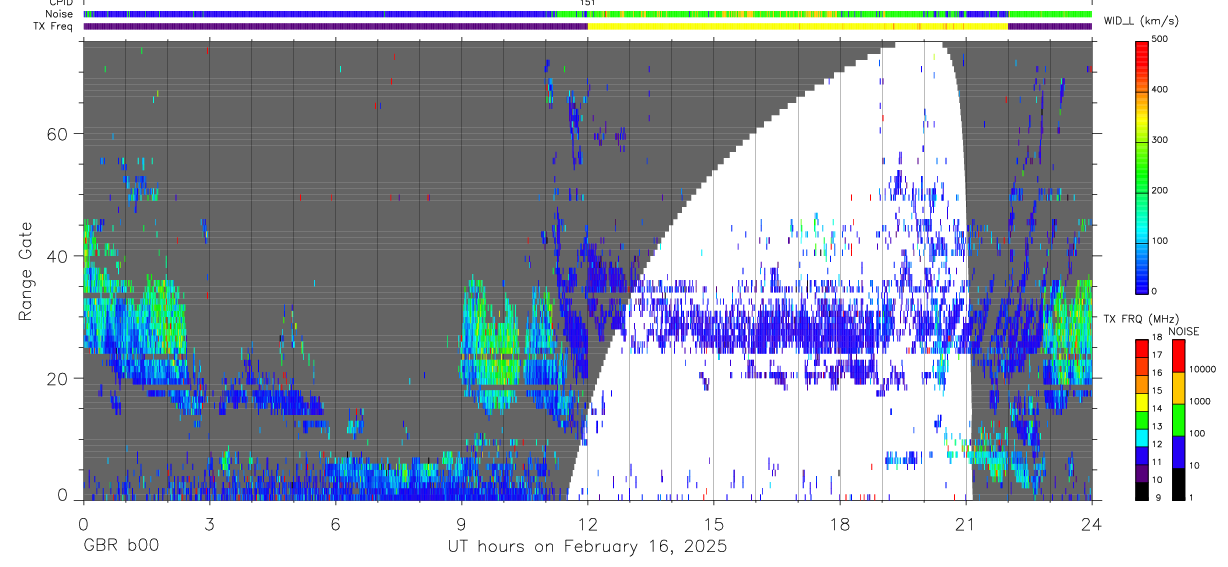
Task: Click the "Range Gate" y-axis title
Action: pyautogui.click(x=25, y=270)
